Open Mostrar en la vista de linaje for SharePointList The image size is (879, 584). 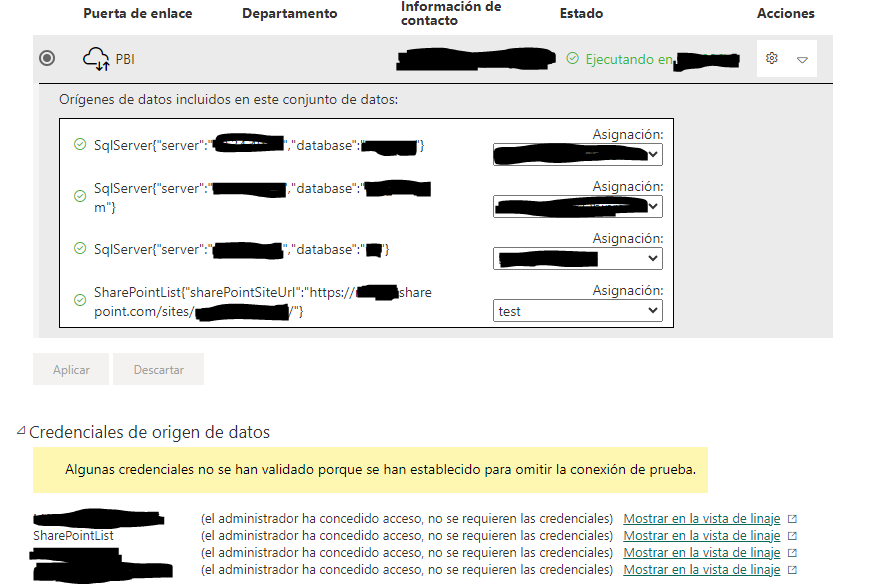point(701,536)
